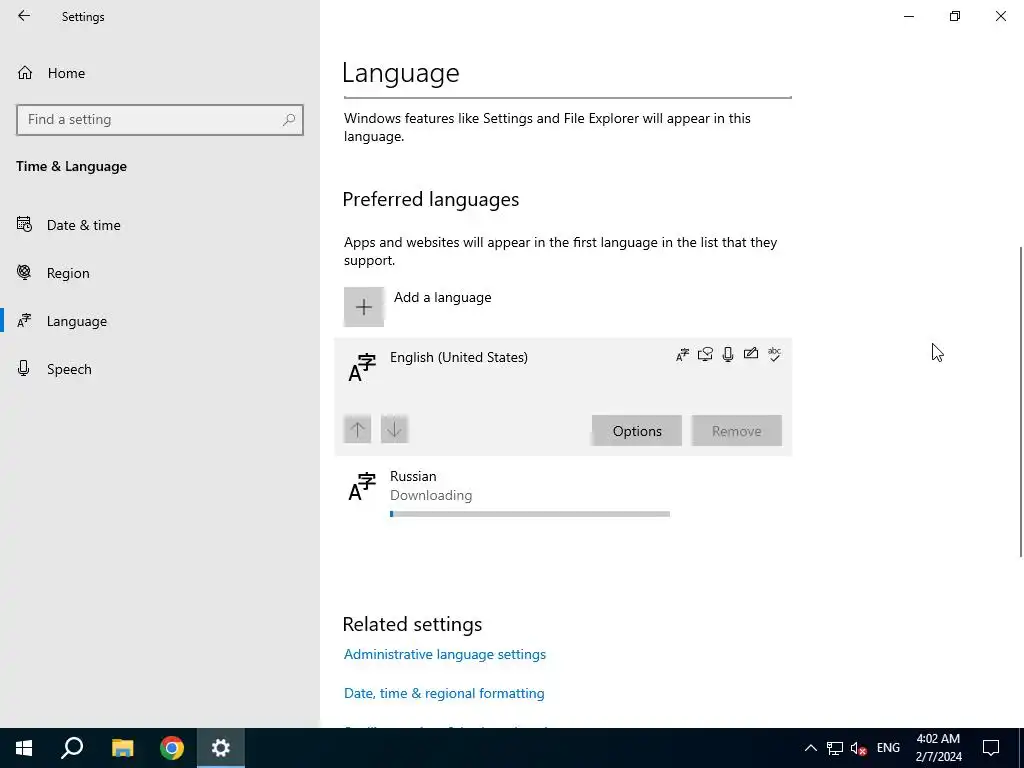1024x768 pixels.
Task: Click the settings page vertical scrollbar
Action: tap(1021, 402)
